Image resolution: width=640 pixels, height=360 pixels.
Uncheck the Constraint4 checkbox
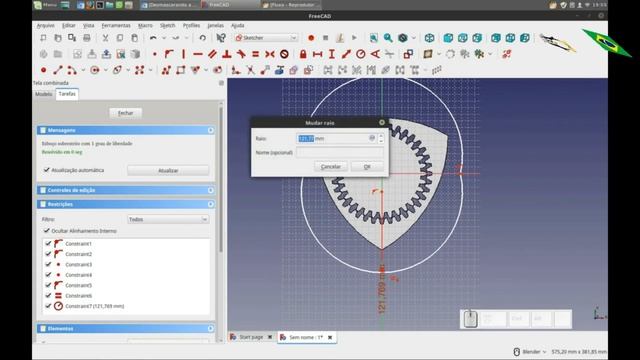[x=48, y=275]
